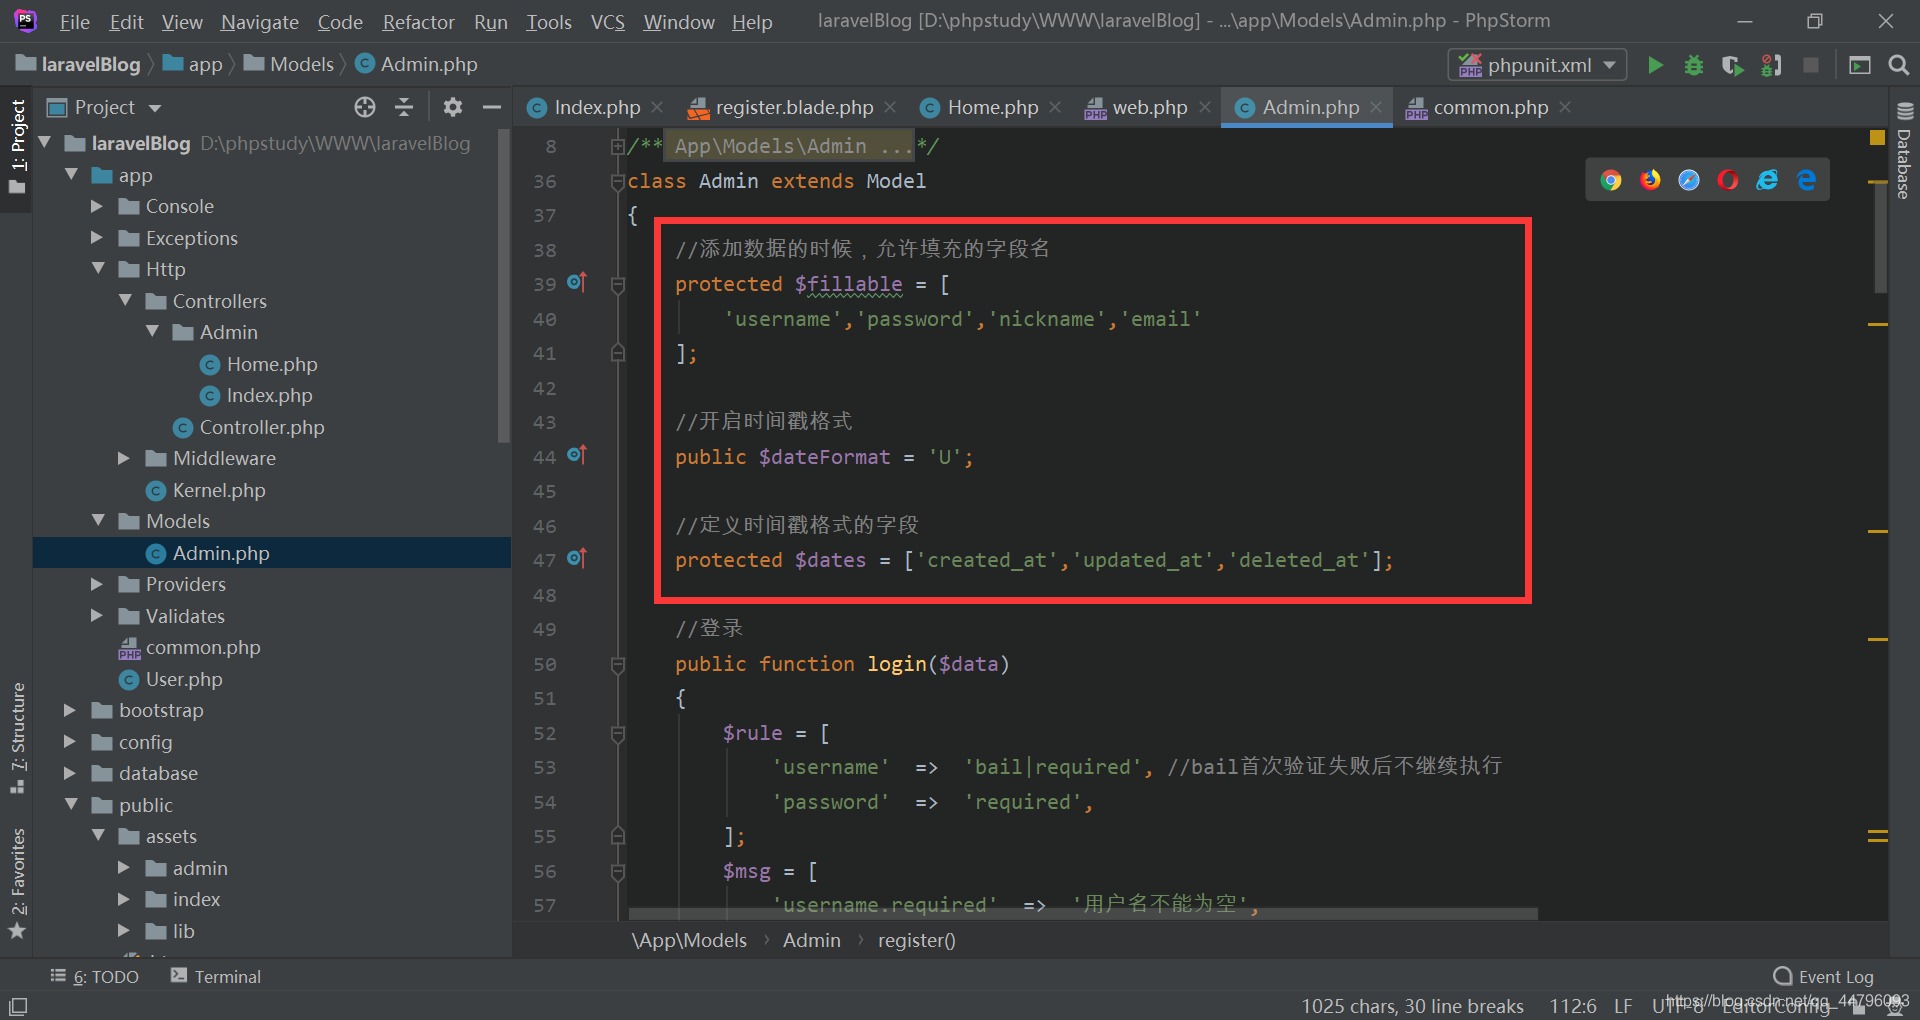Click the 112:6 cursor position indicator

[1573, 1006]
